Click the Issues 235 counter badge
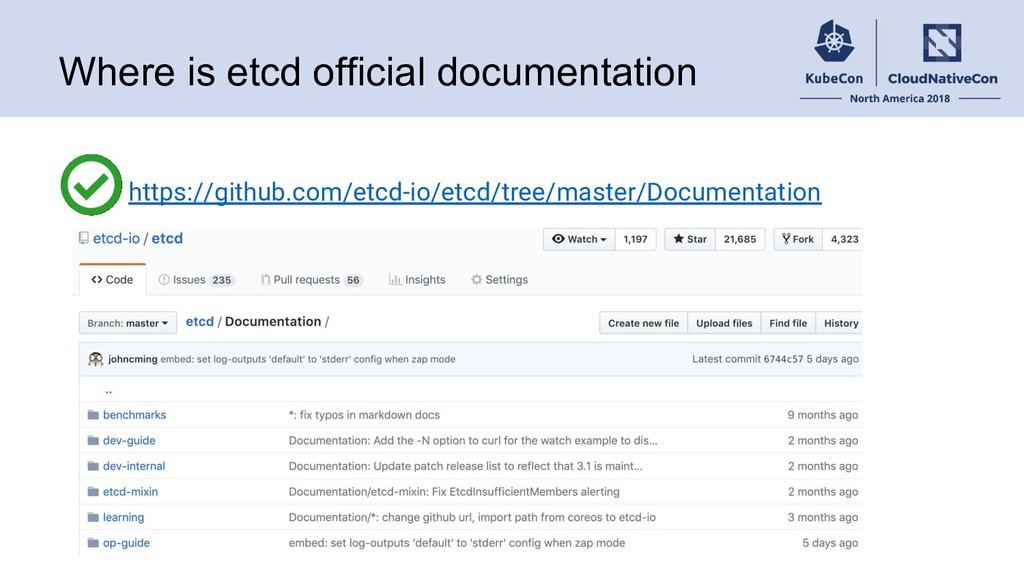 (x=221, y=280)
